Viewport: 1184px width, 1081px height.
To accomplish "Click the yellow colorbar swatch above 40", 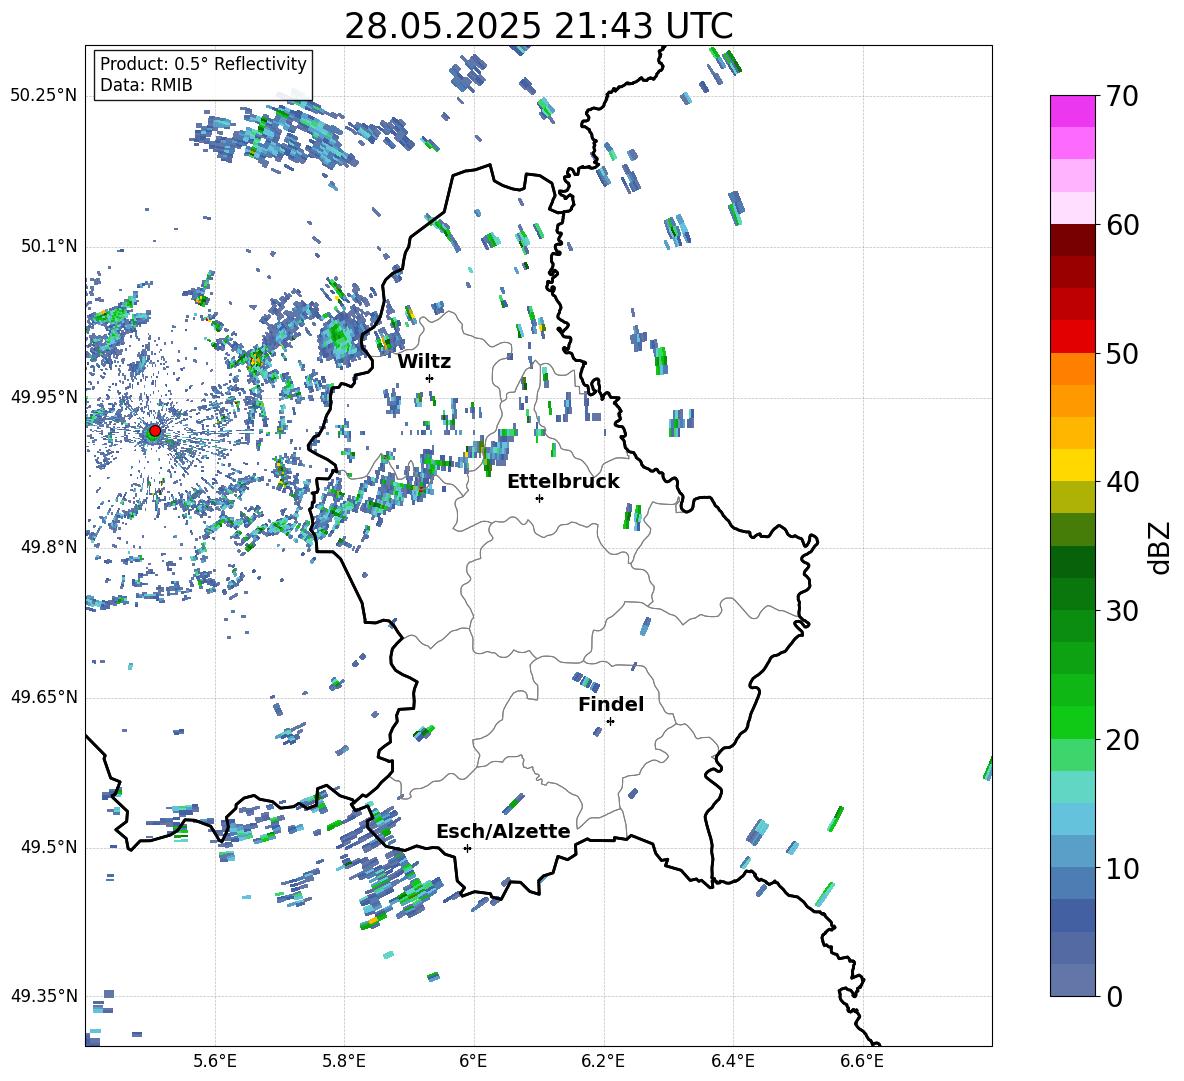I will click(1072, 465).
